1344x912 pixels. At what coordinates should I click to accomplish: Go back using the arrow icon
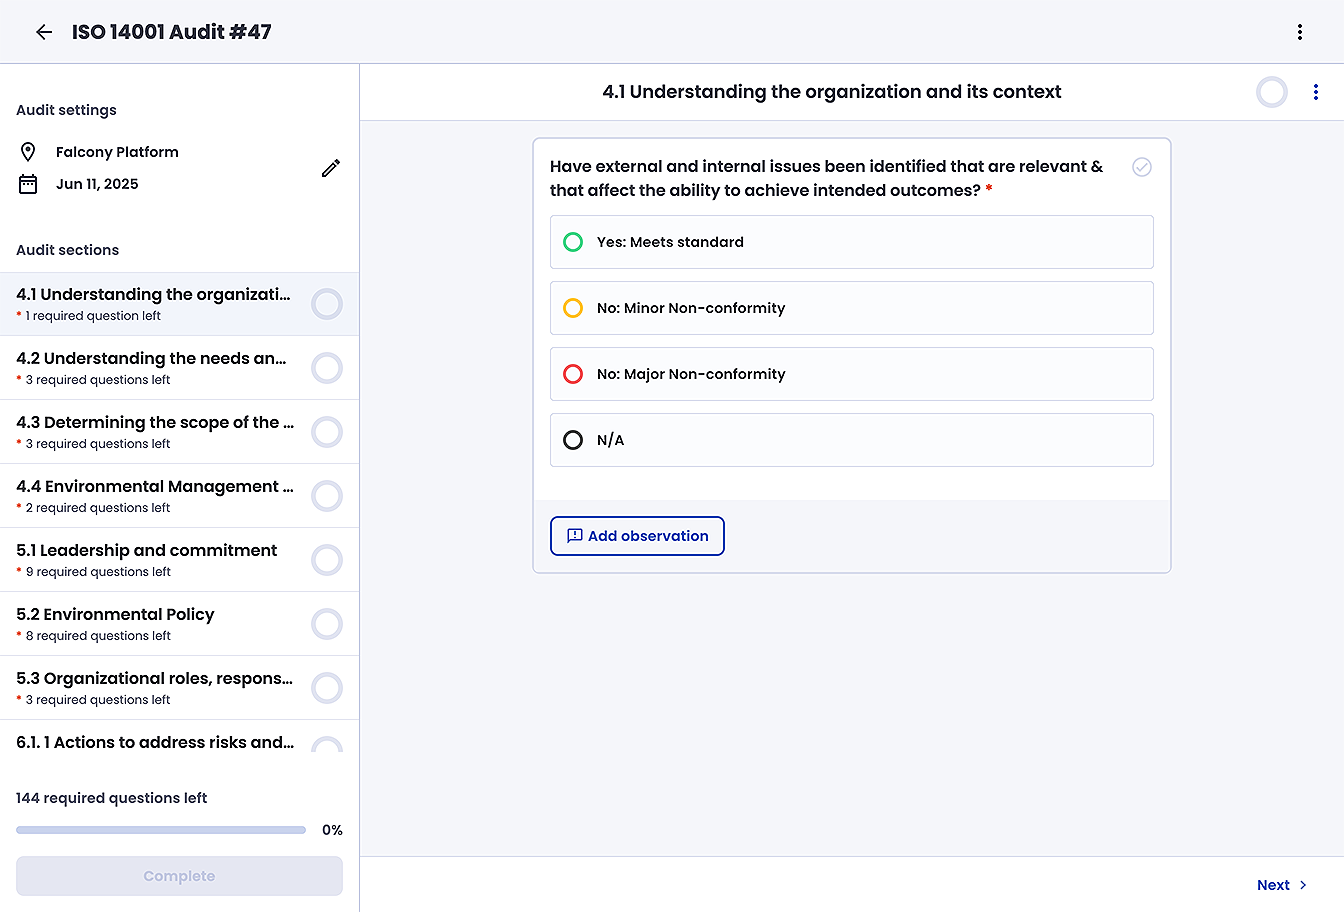[44, 32]
